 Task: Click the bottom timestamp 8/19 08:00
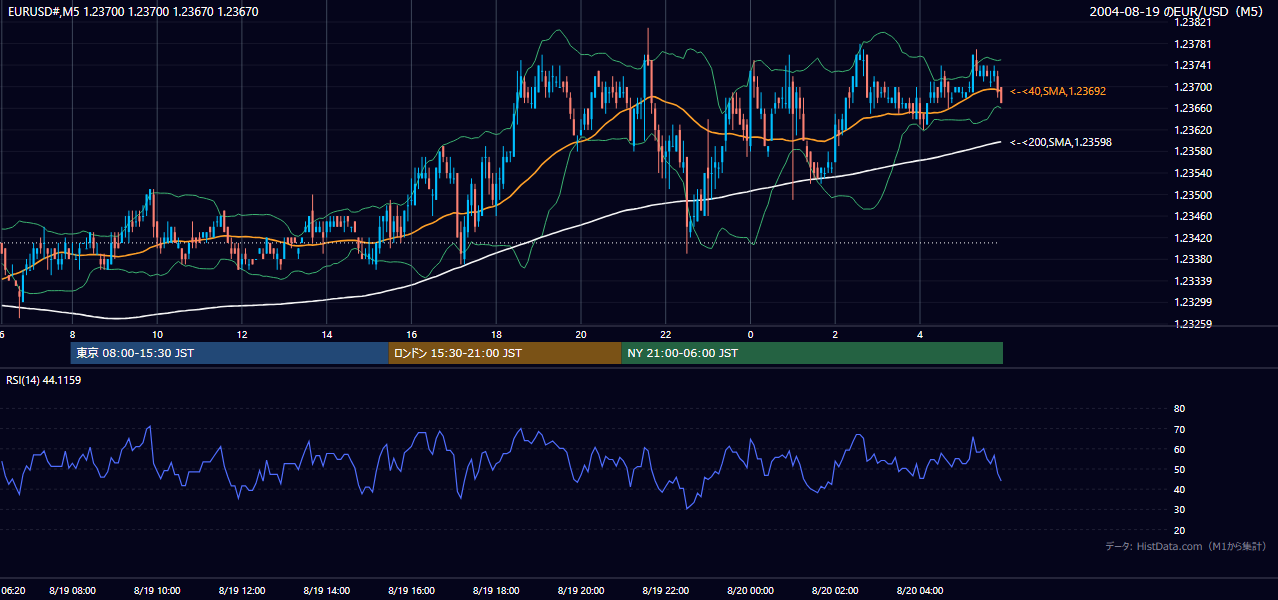(73, 591)
